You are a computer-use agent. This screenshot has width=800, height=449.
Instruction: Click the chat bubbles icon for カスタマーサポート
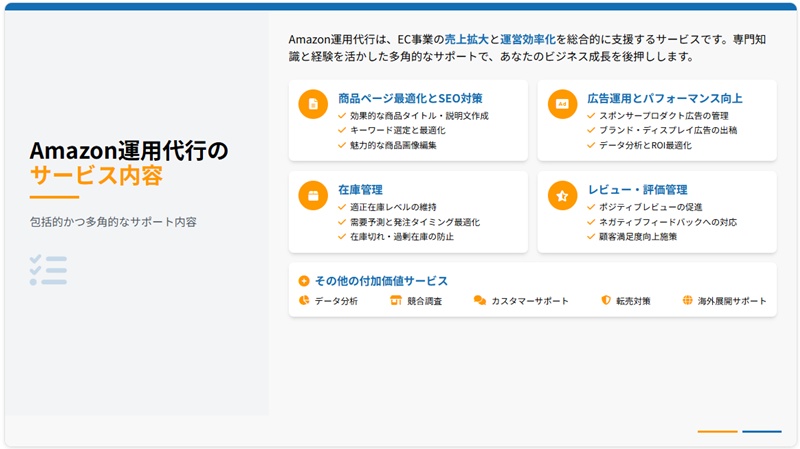tap(480, 301)
